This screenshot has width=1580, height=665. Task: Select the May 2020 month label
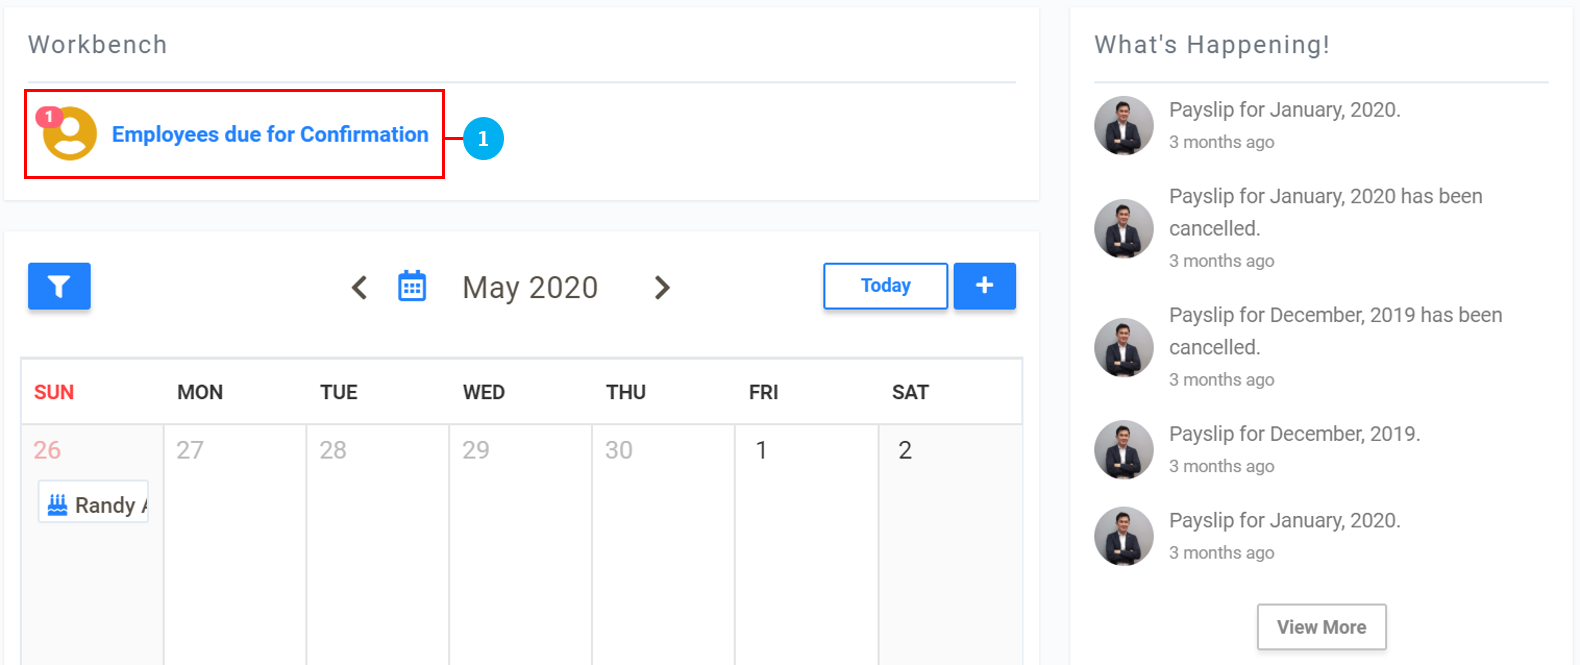[530, 288]
